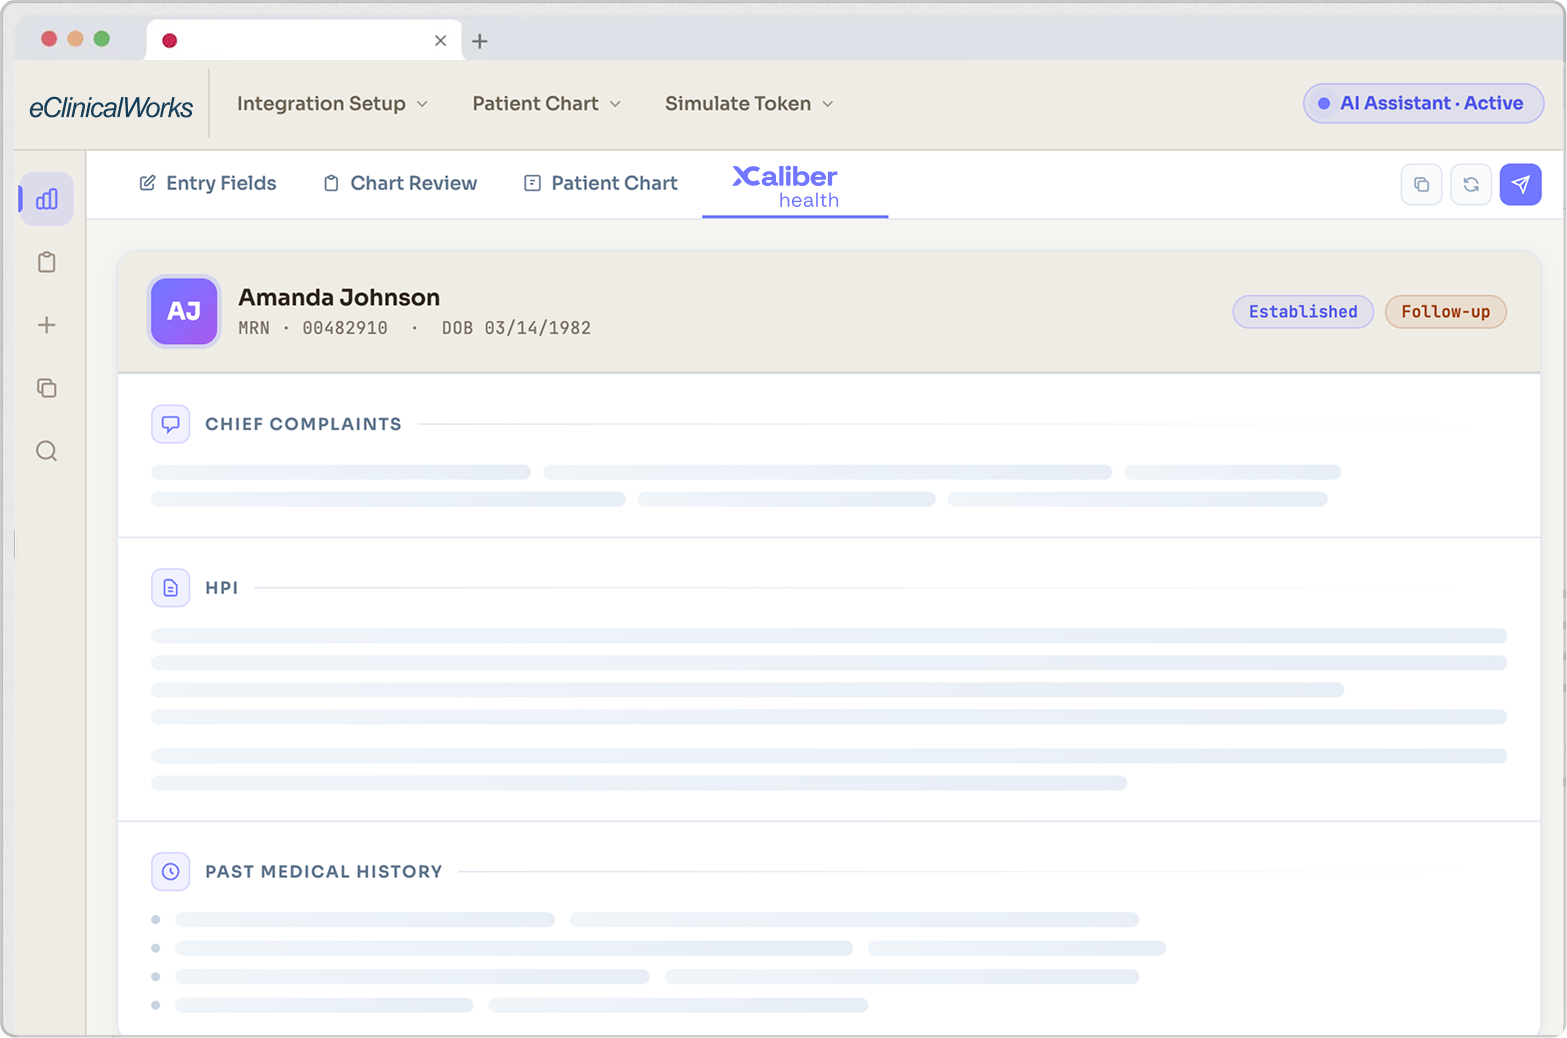Expand the Simulate Token dropdown
The height and width of the screenshot is (1038, 1567).
749,104
